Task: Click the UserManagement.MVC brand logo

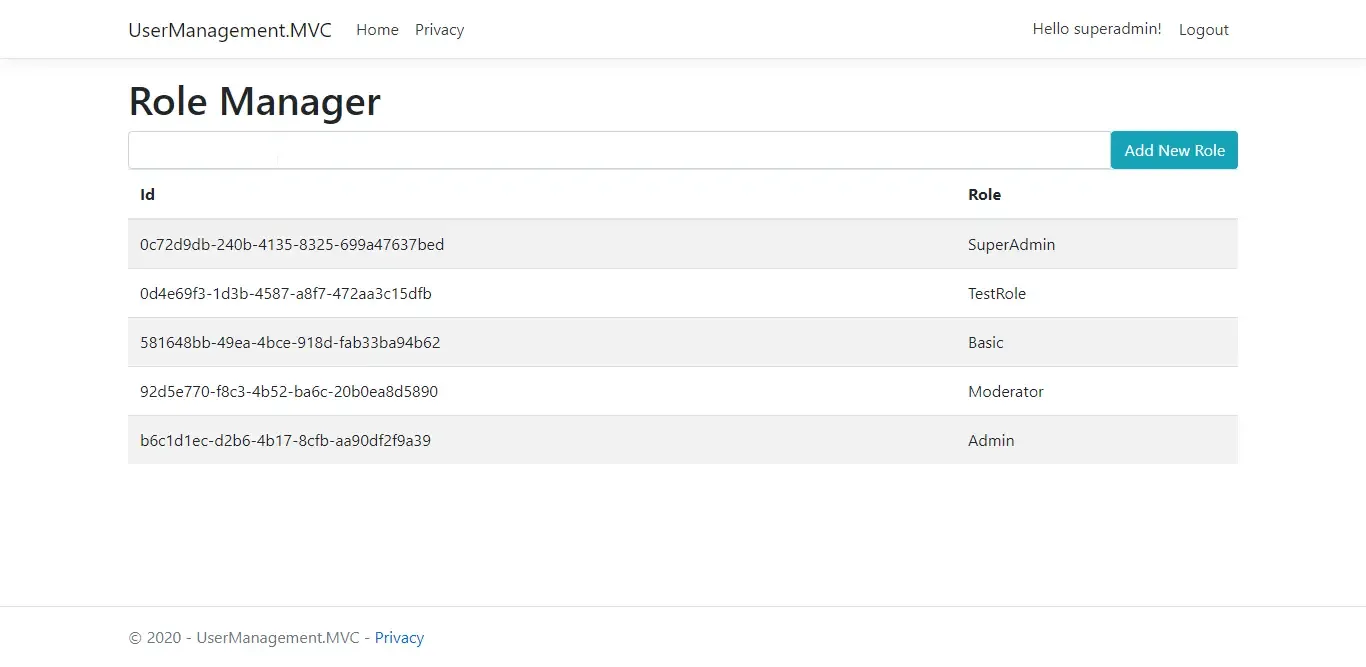Action: (229, 30)
